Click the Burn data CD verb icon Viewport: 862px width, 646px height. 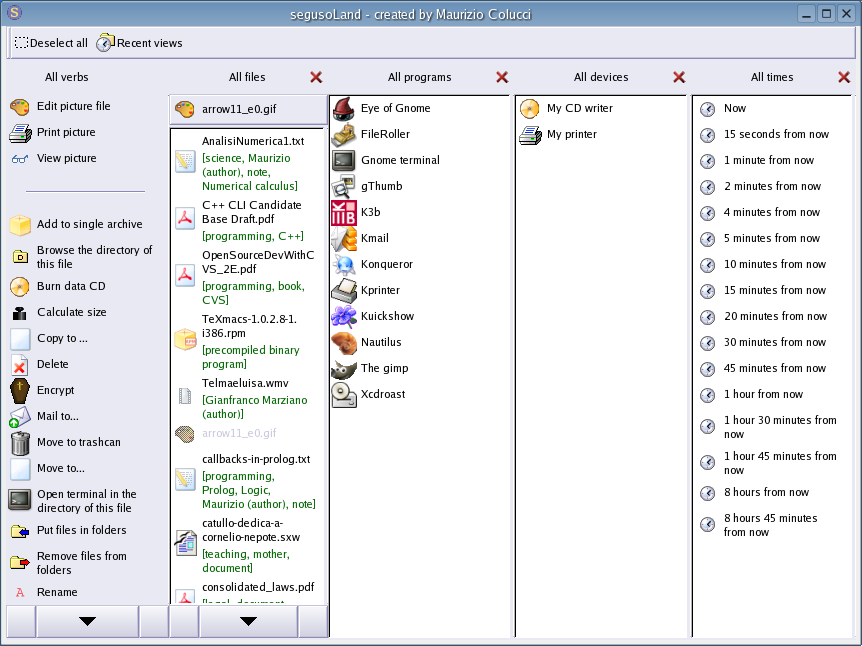[20, 286]
